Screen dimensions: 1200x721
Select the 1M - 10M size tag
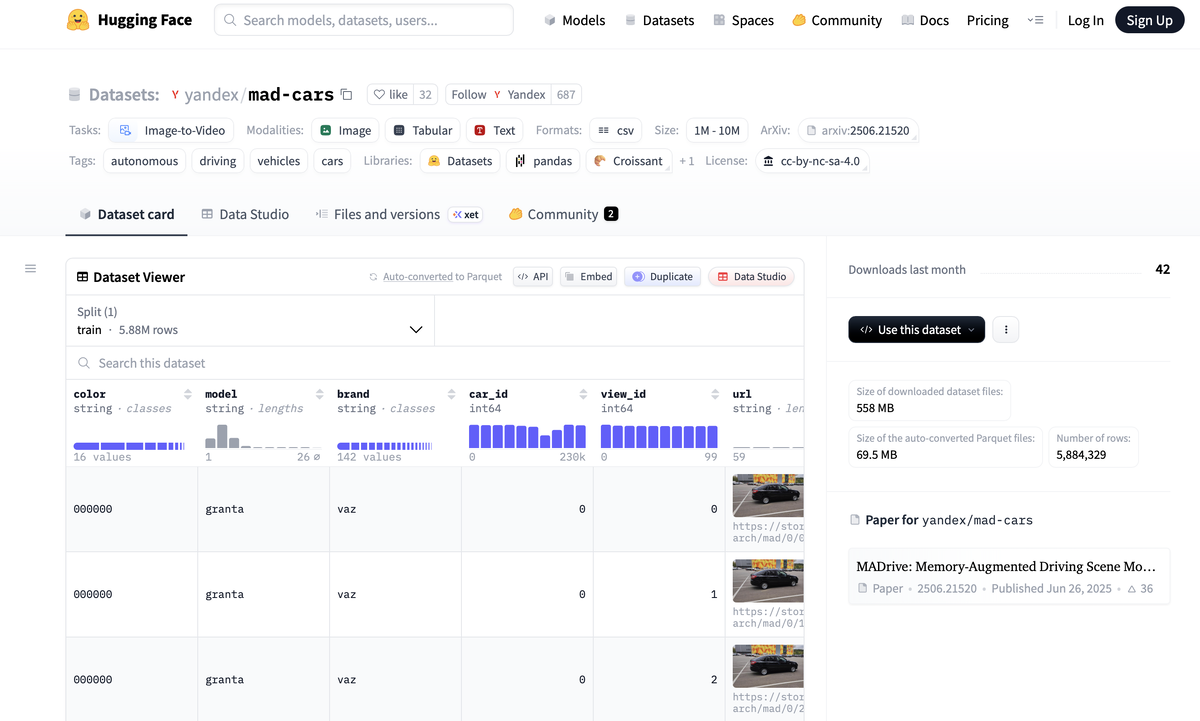tap(716, 130)
